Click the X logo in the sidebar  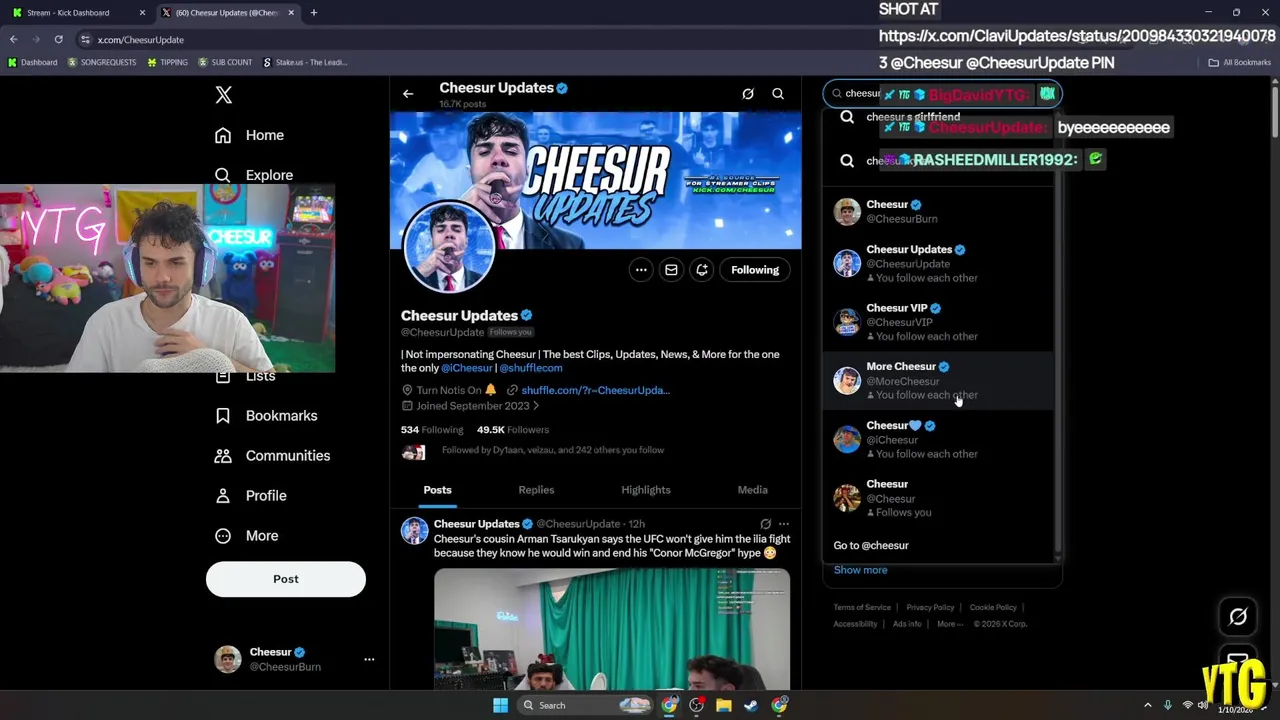[224, 95]
